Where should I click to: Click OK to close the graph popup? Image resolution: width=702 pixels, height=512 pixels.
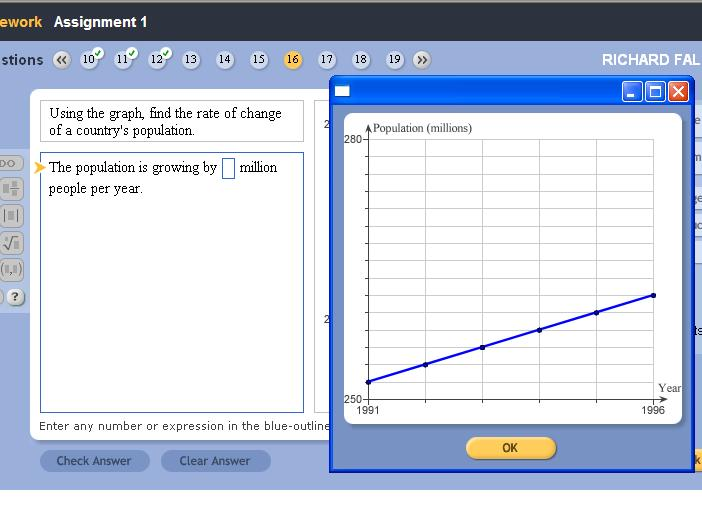(x=511, y=448)
